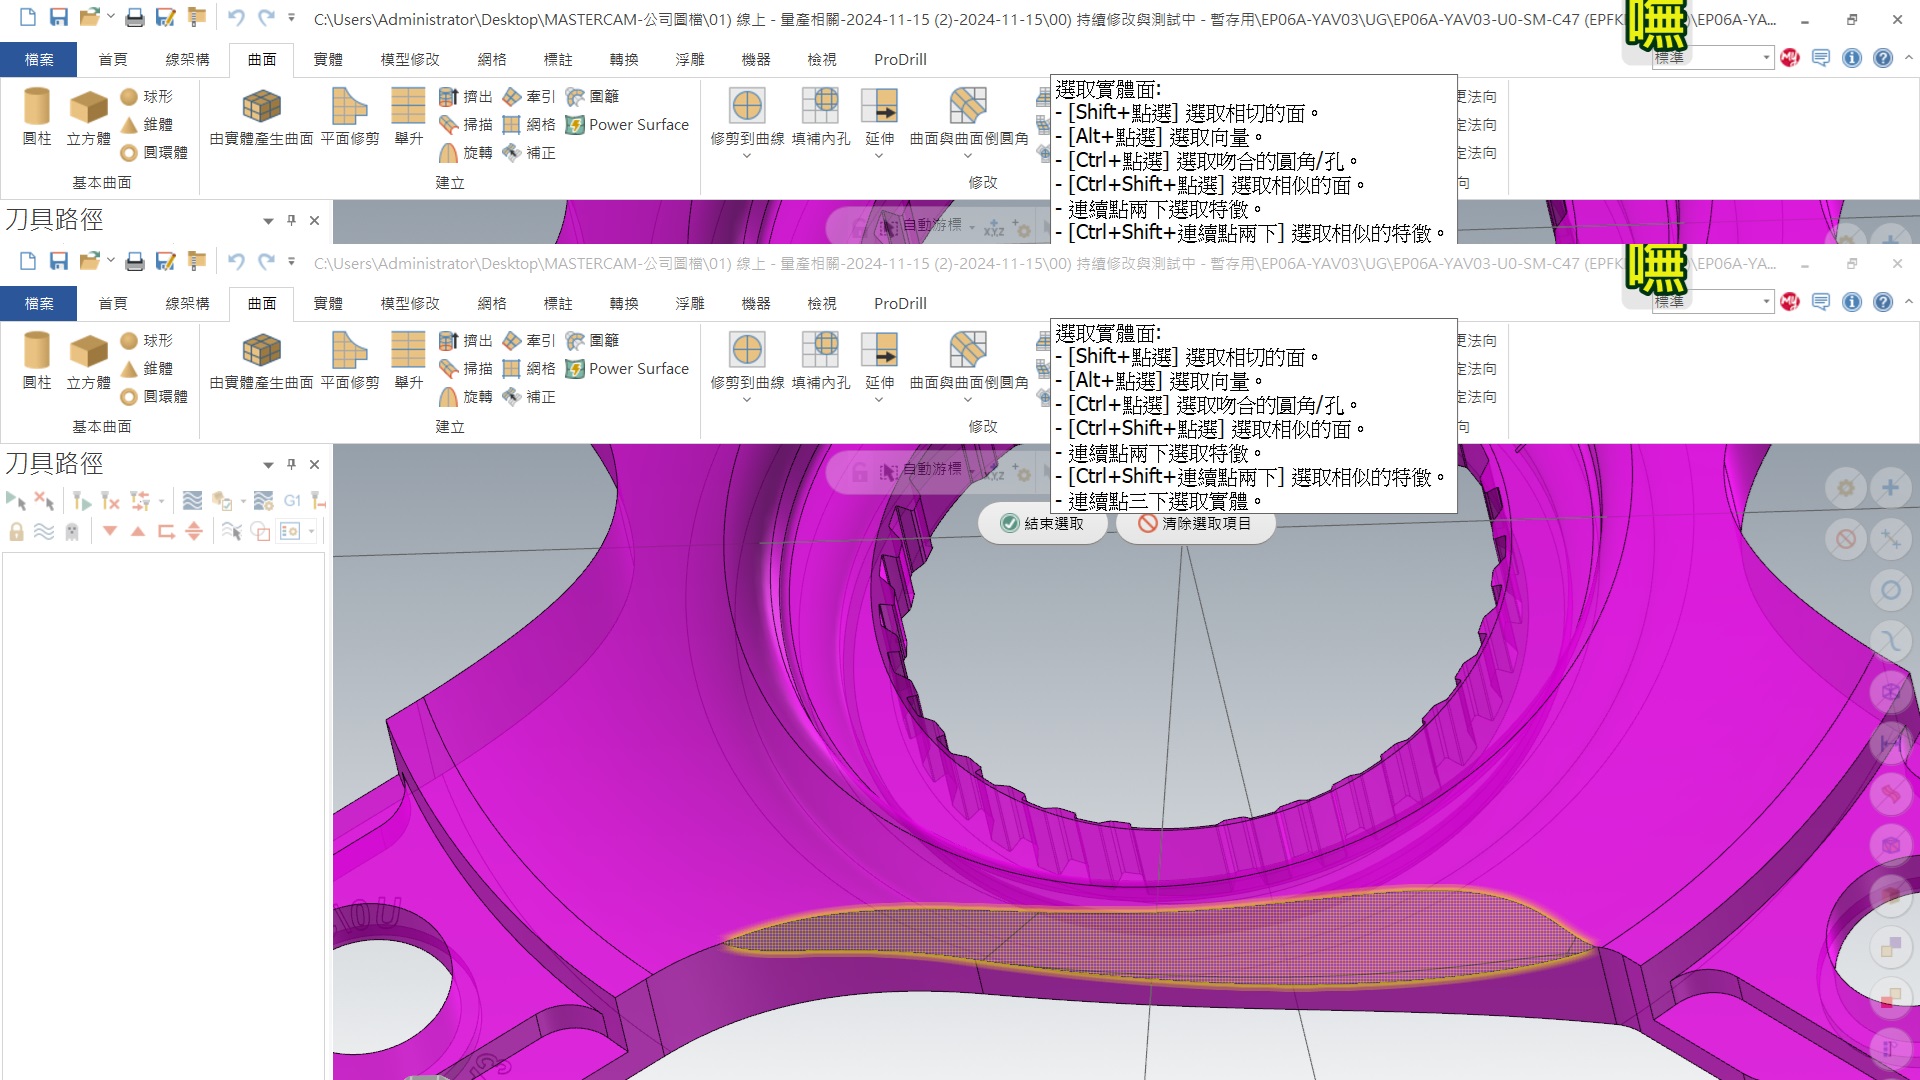
Task: Click the quick mask plus icon in the viewport
Action: (x=1890, y=488)
